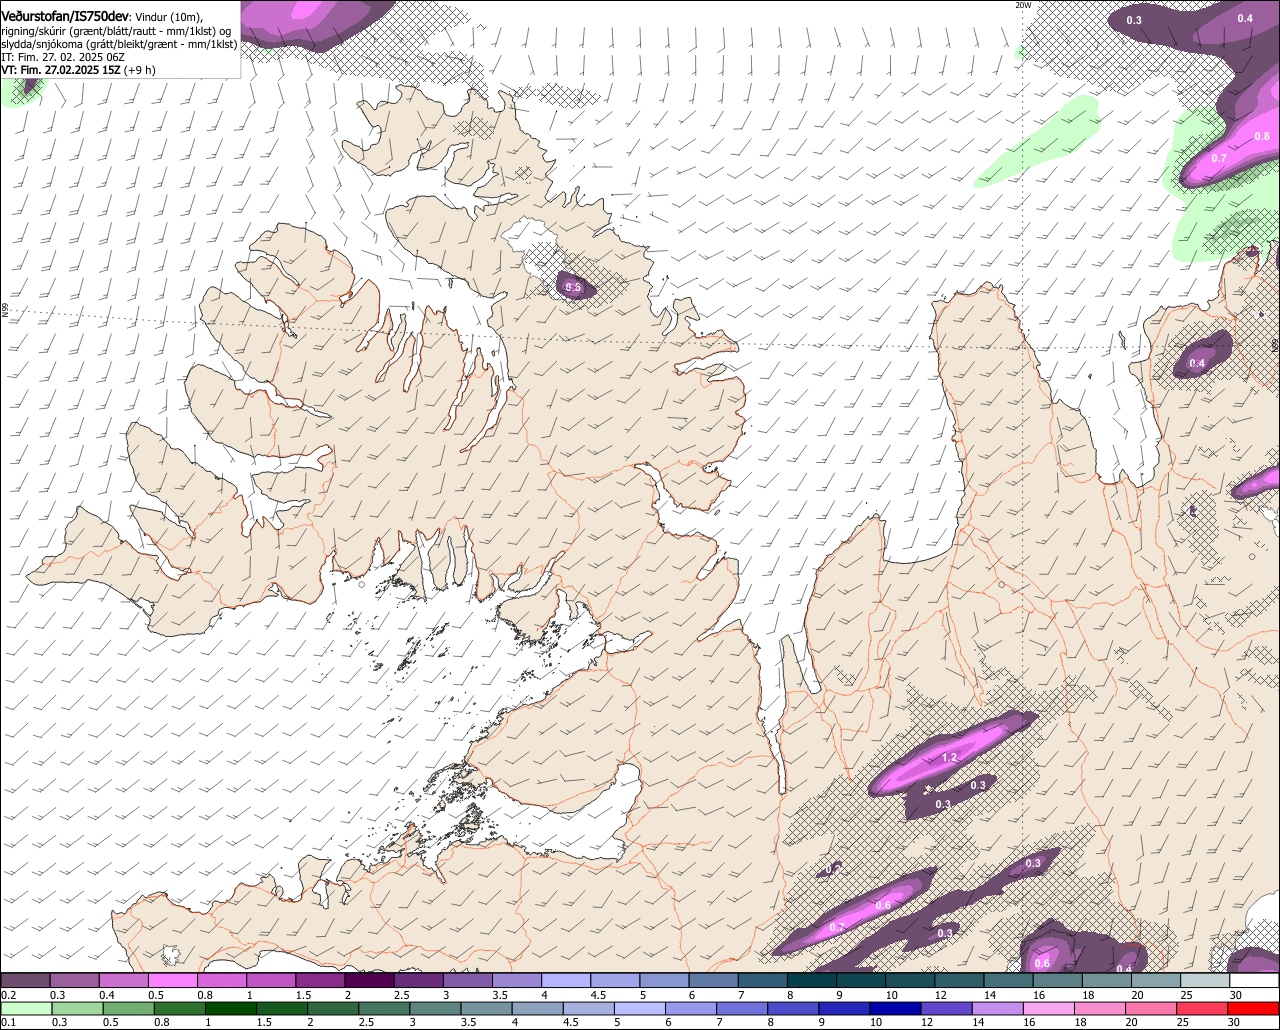Viewport: 1280px width, 1030px height.
Task: Click the 0.2 tick label on the upper scale
Action: point(8,995)
